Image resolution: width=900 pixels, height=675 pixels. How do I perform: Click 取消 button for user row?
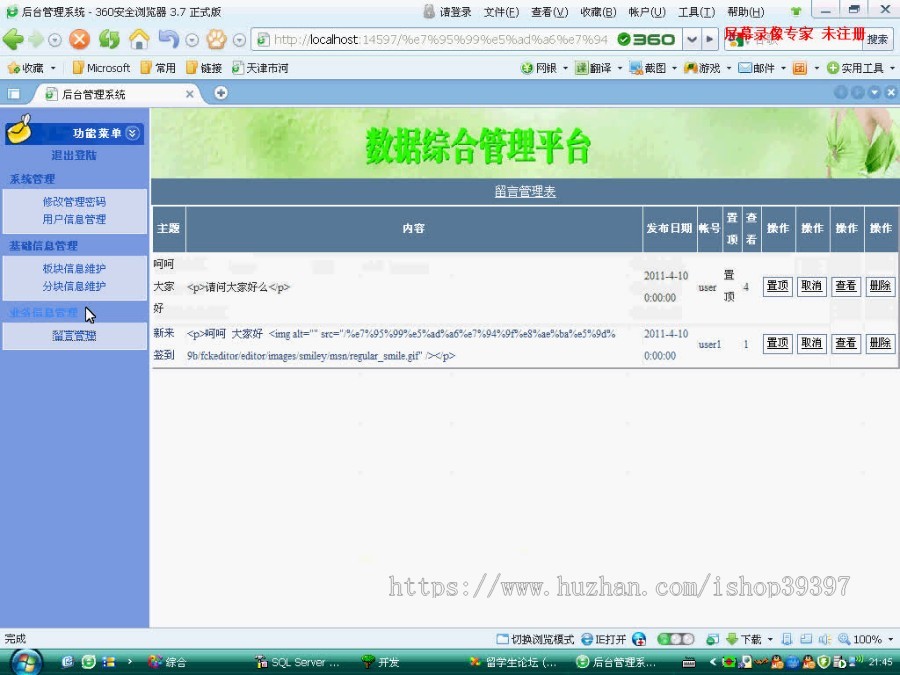812,286
